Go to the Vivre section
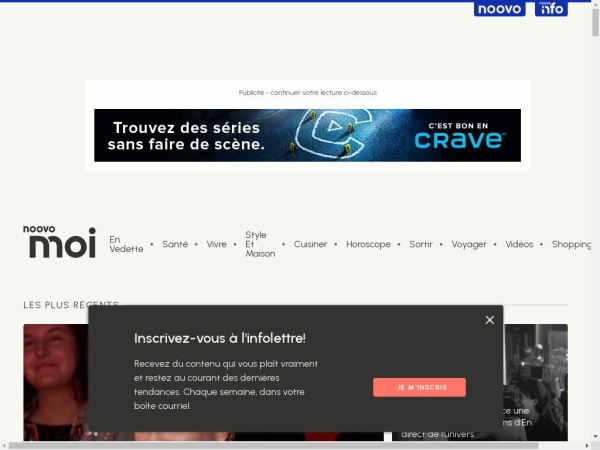Screen dimensions: 600x450 (217, 244)
